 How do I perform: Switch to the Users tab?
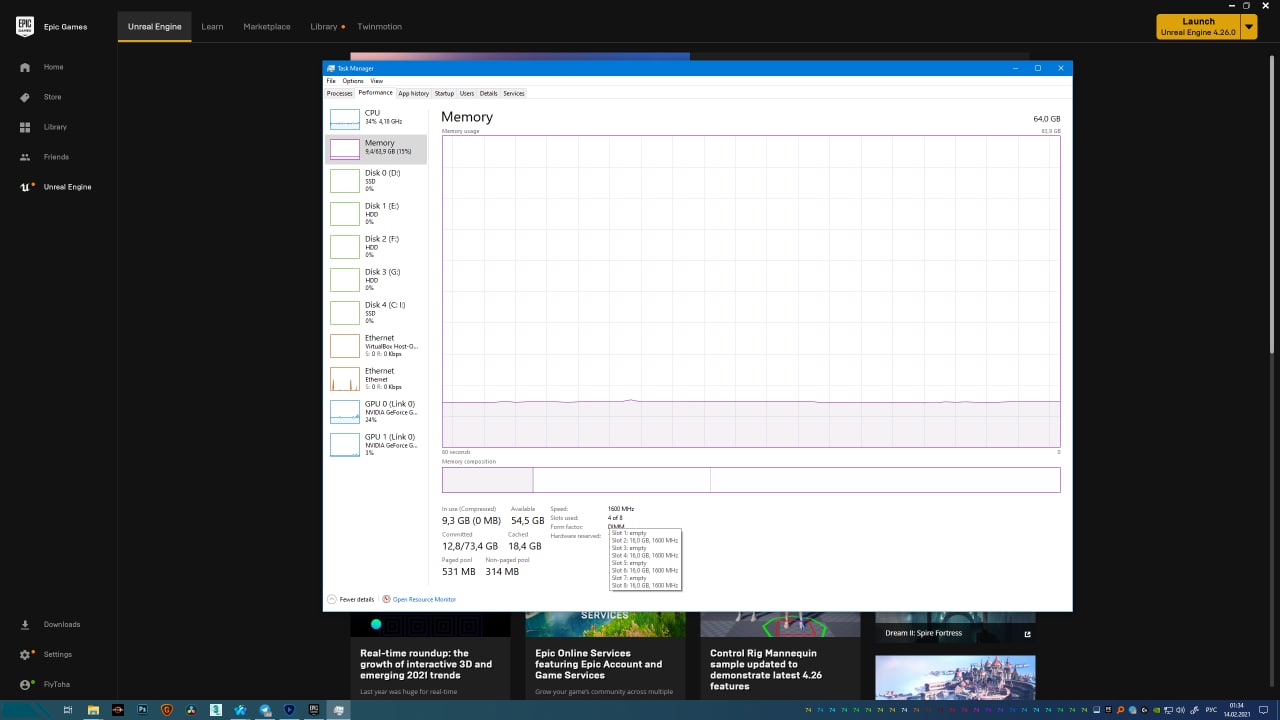(467, 93)
